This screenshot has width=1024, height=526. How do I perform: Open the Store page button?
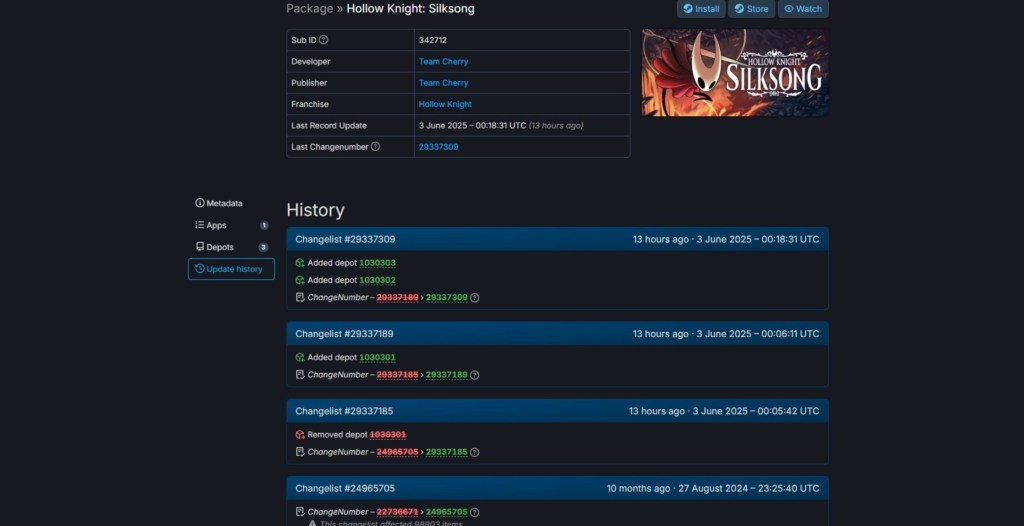(x=751, y=8)
